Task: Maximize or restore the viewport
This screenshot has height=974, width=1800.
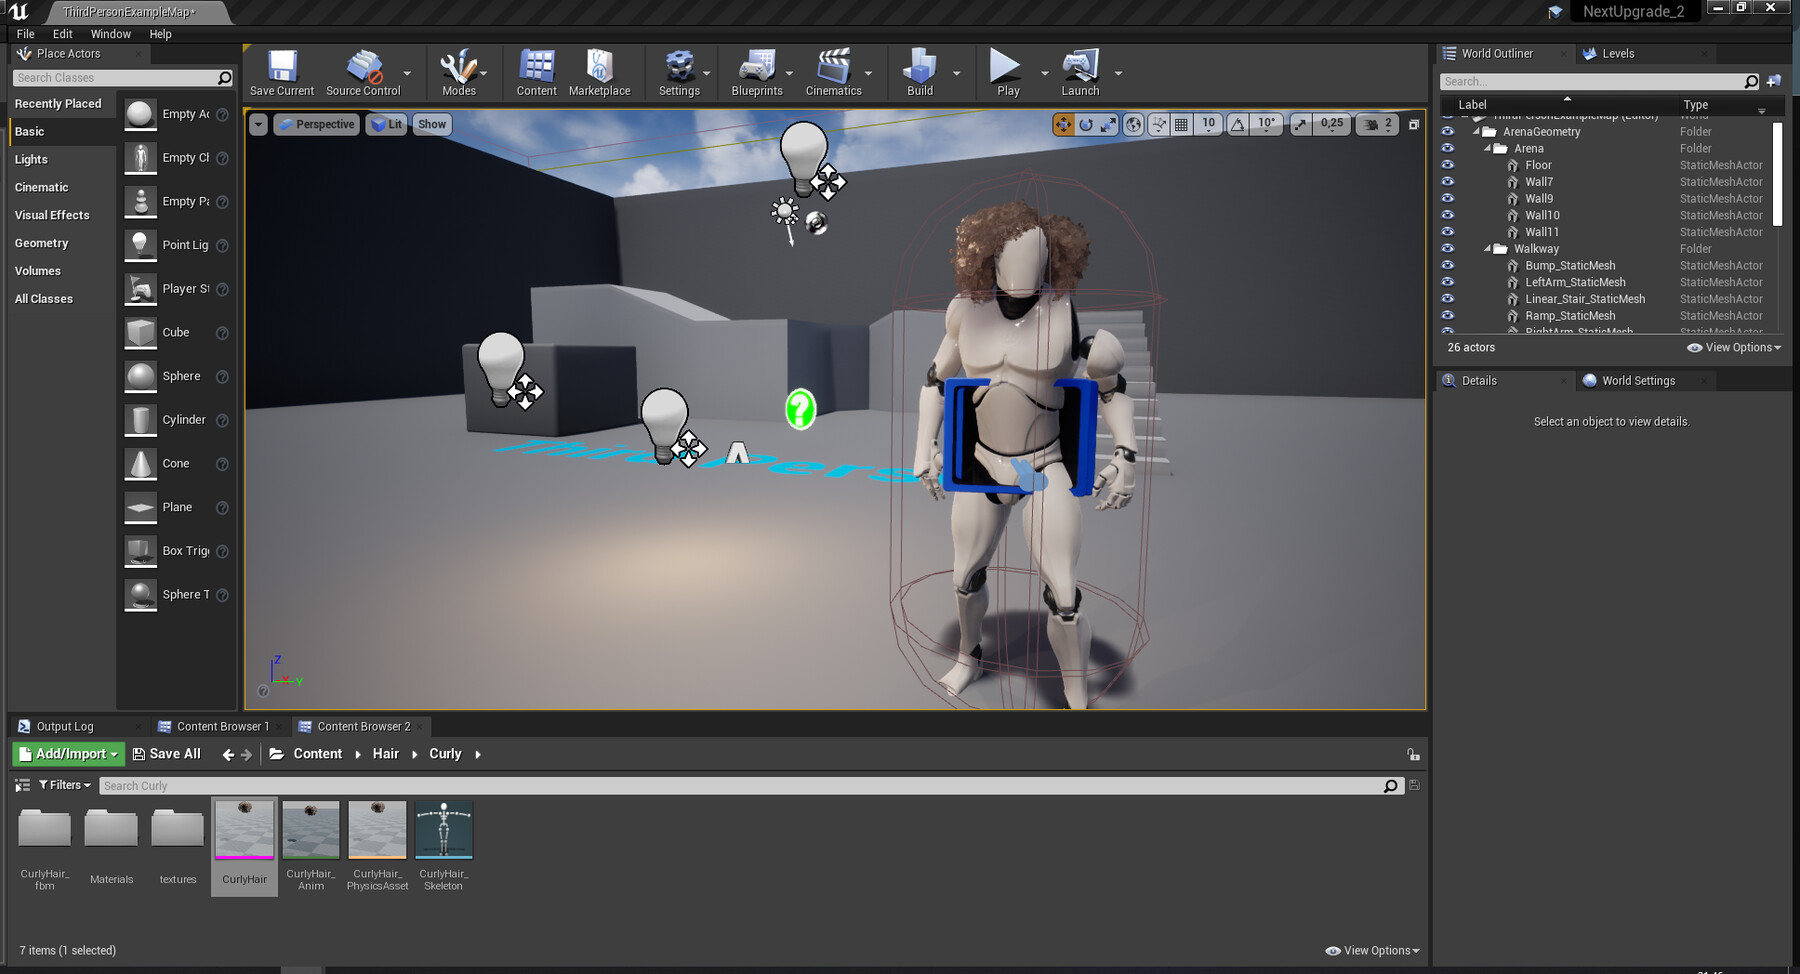Action: 1414,125
